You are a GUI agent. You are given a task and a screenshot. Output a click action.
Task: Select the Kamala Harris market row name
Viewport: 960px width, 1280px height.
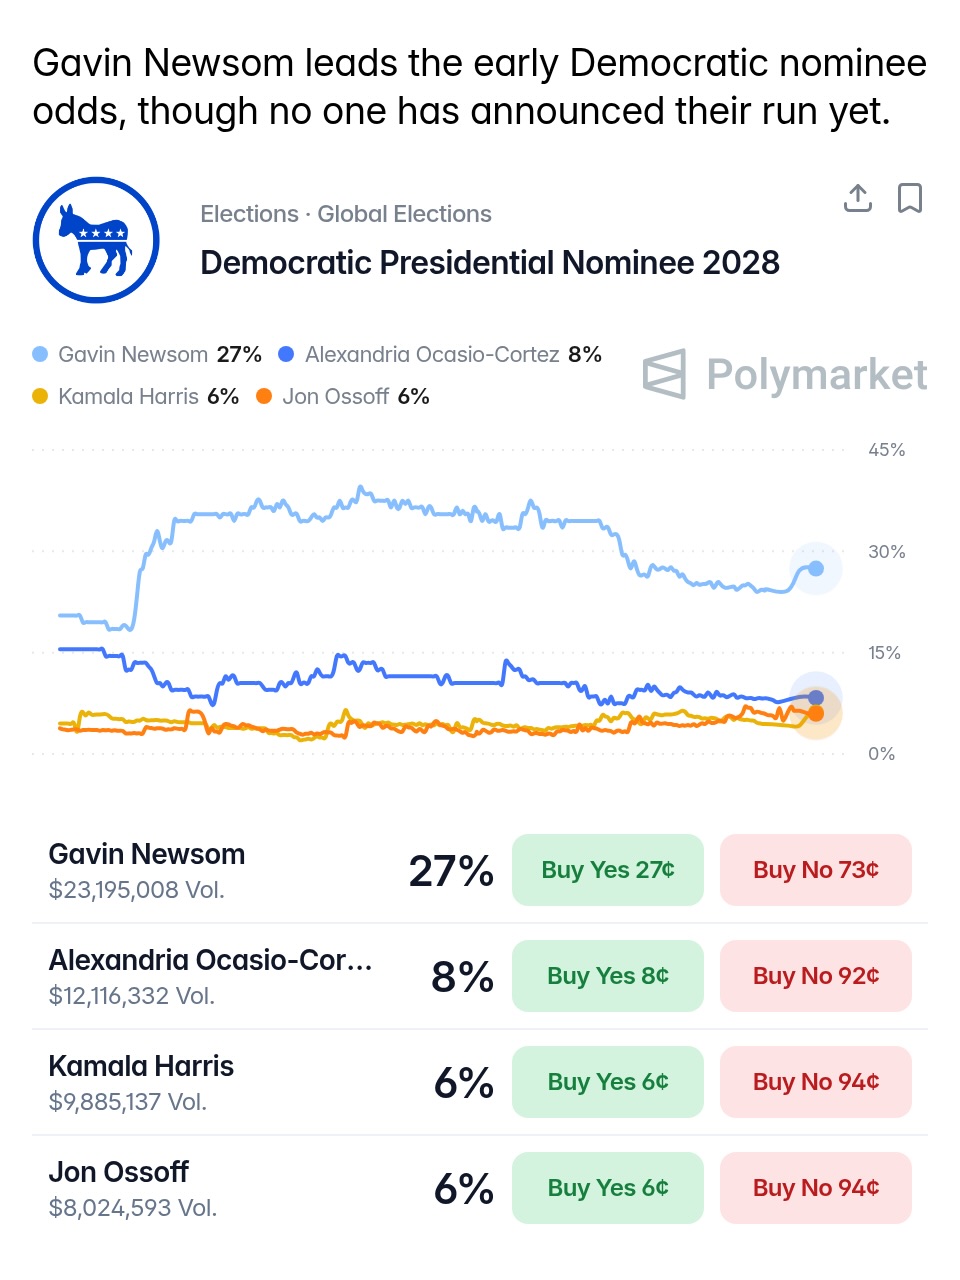(141, 1066)
